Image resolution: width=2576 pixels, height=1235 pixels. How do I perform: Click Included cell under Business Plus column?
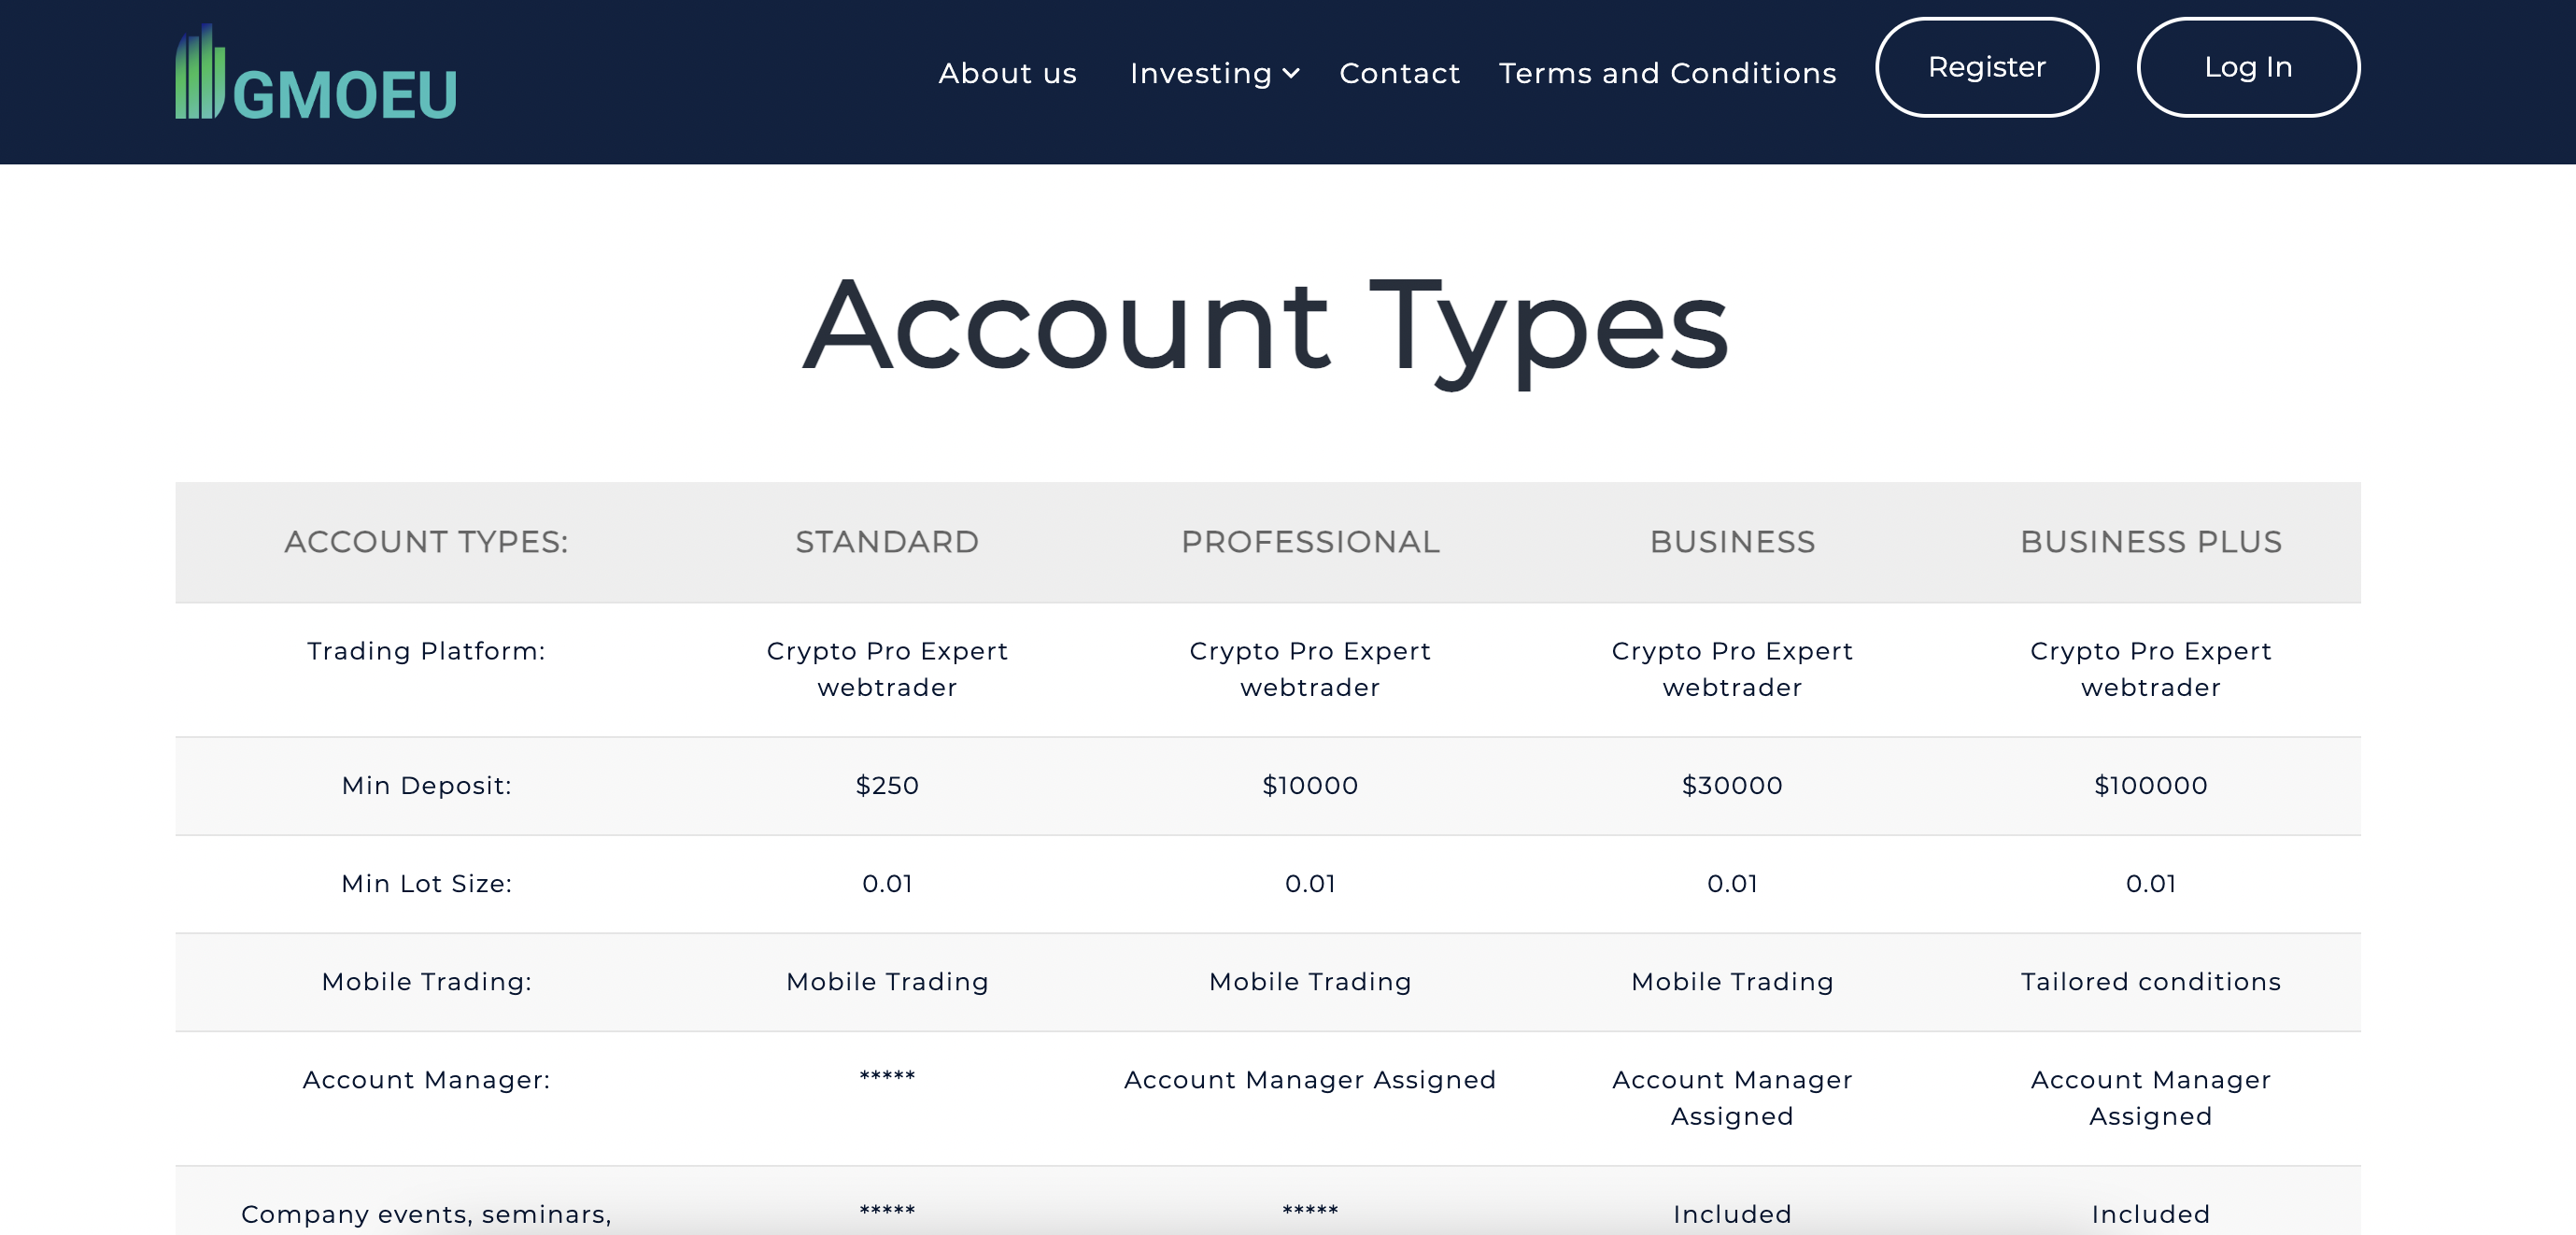click(x=2151, y=1214)
